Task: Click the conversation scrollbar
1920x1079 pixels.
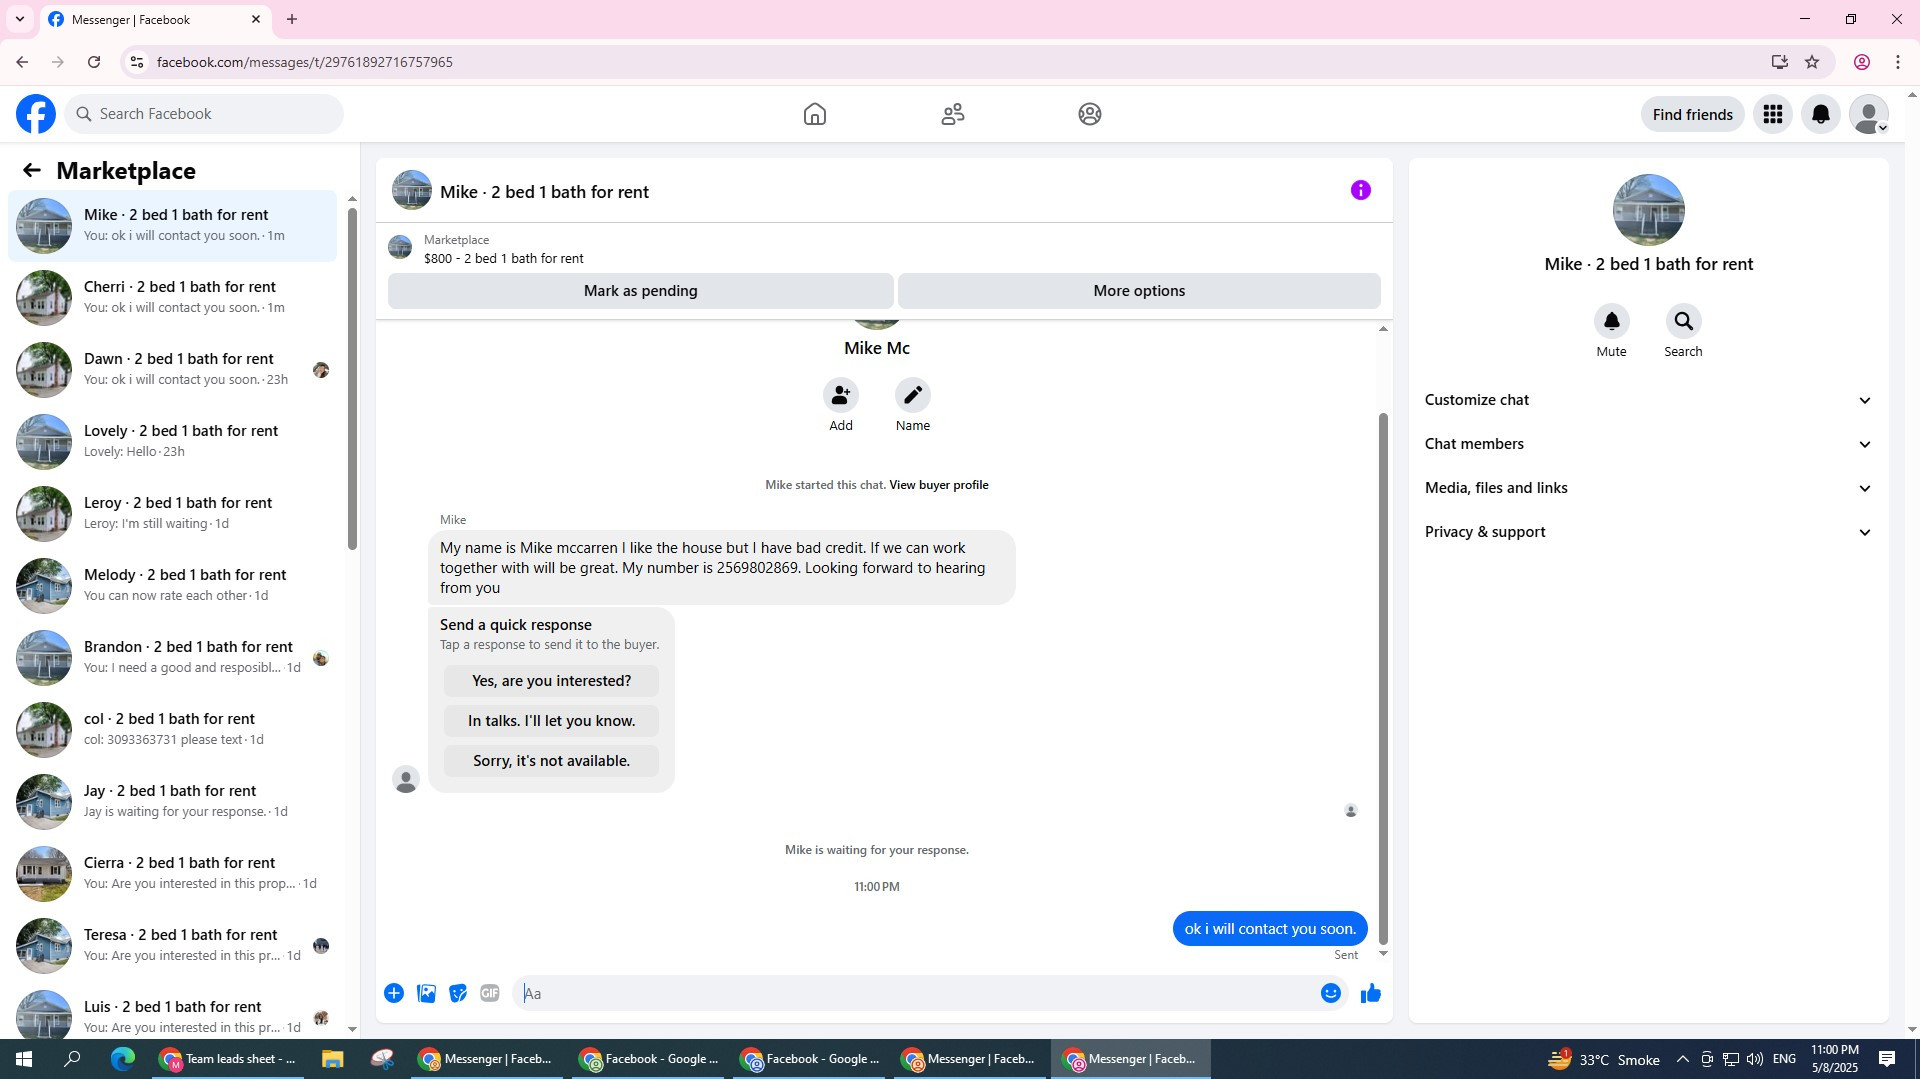Action: click(x=1383, y=678)
